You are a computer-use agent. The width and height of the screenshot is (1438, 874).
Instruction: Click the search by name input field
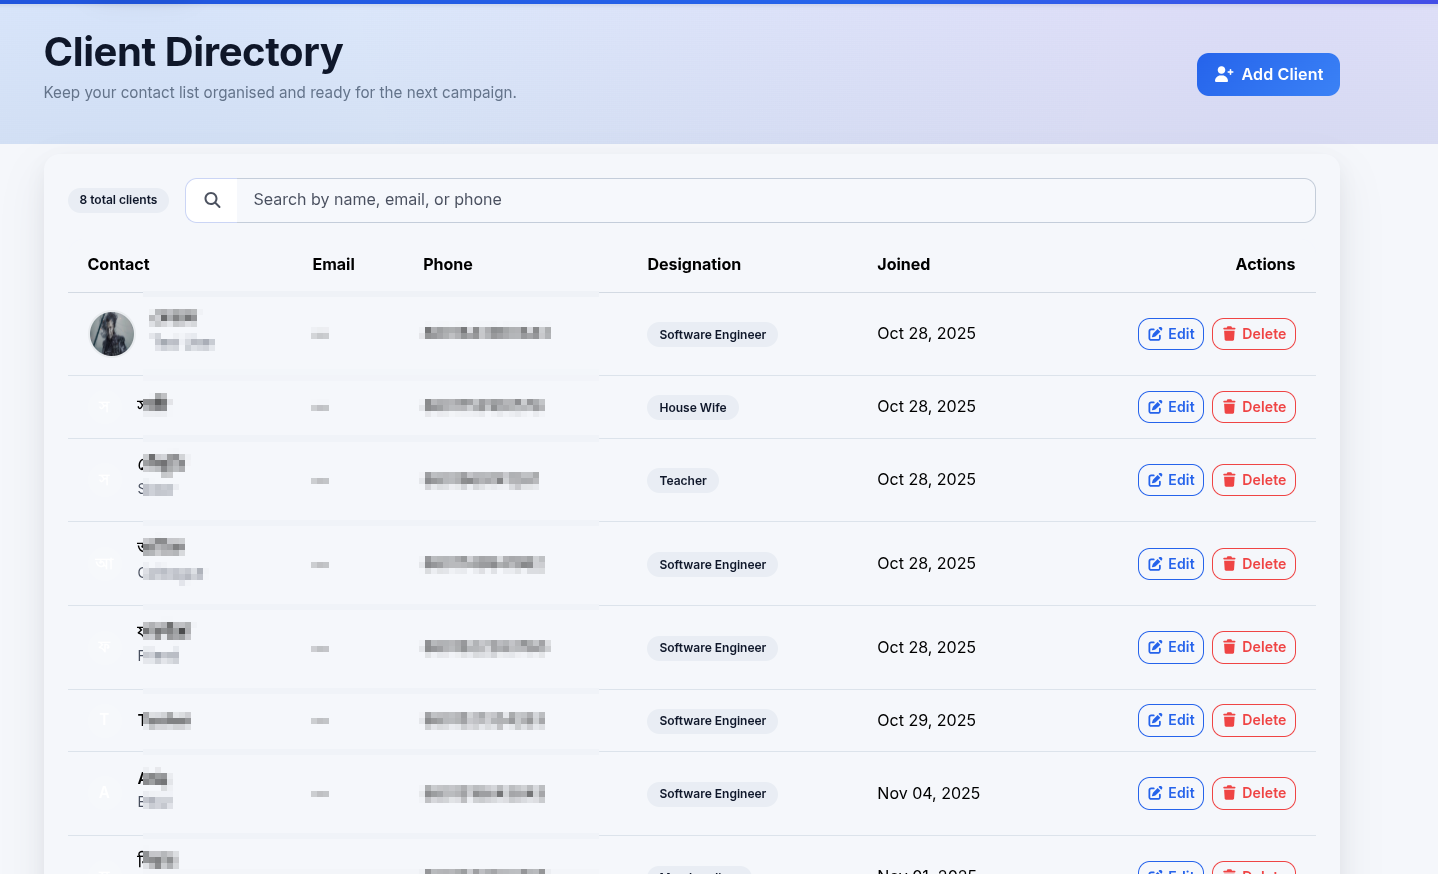[775, 200]
